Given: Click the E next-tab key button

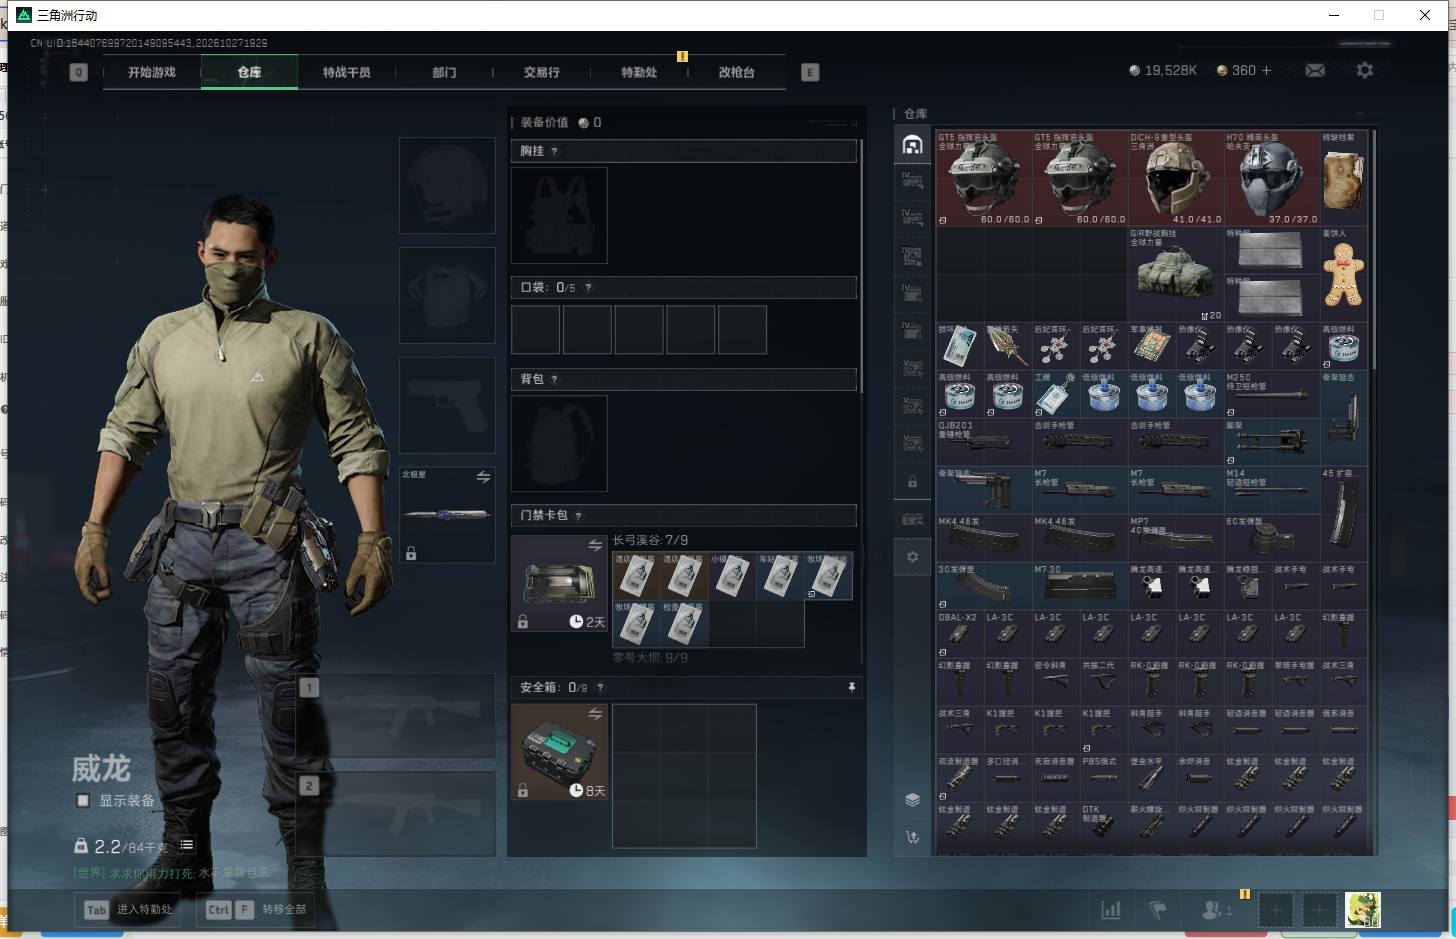Looking at the screenshot, I should click(x=810, y=72).
